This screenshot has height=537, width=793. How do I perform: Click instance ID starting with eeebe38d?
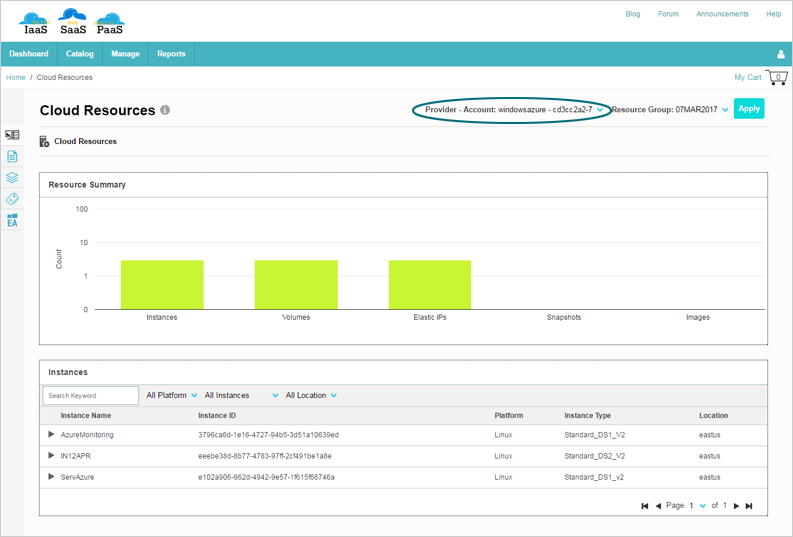coord(265,456)
